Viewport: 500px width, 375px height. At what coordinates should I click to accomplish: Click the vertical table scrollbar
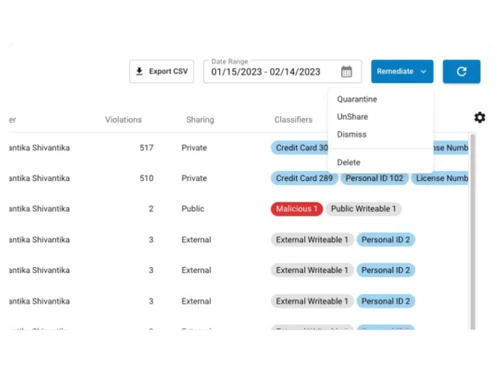(472, 231)
